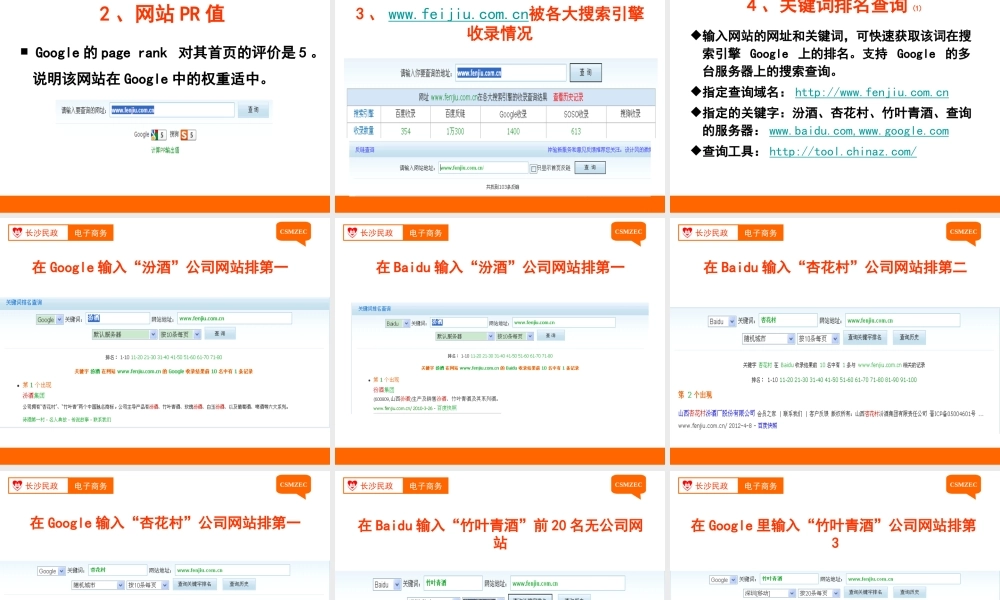Click the CSMZEC logo on the Baidu 竹叶青酒 slide
The image size is (1000, 600).
[x=630, y=484]
